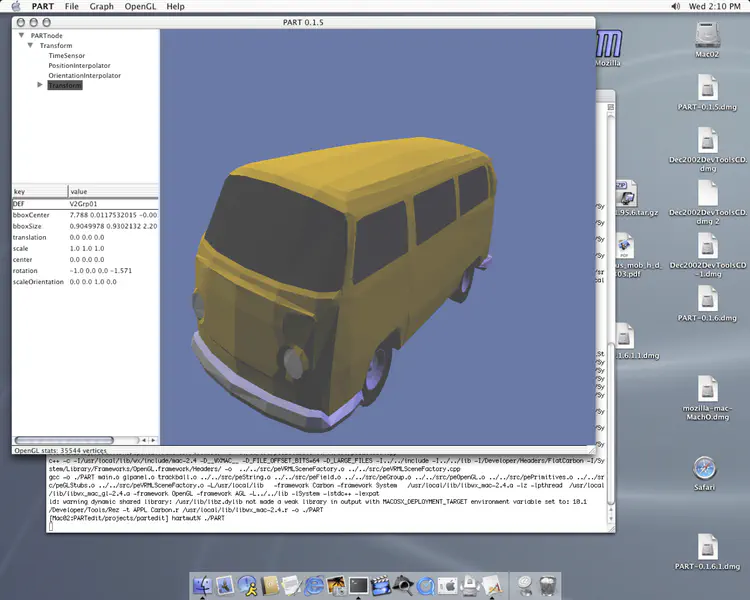Click the rotation value '-1.0 0.0 0.0 -1.571'
Image resolution: width=750 pixels, height=600 pixels.
click(100, 270)
